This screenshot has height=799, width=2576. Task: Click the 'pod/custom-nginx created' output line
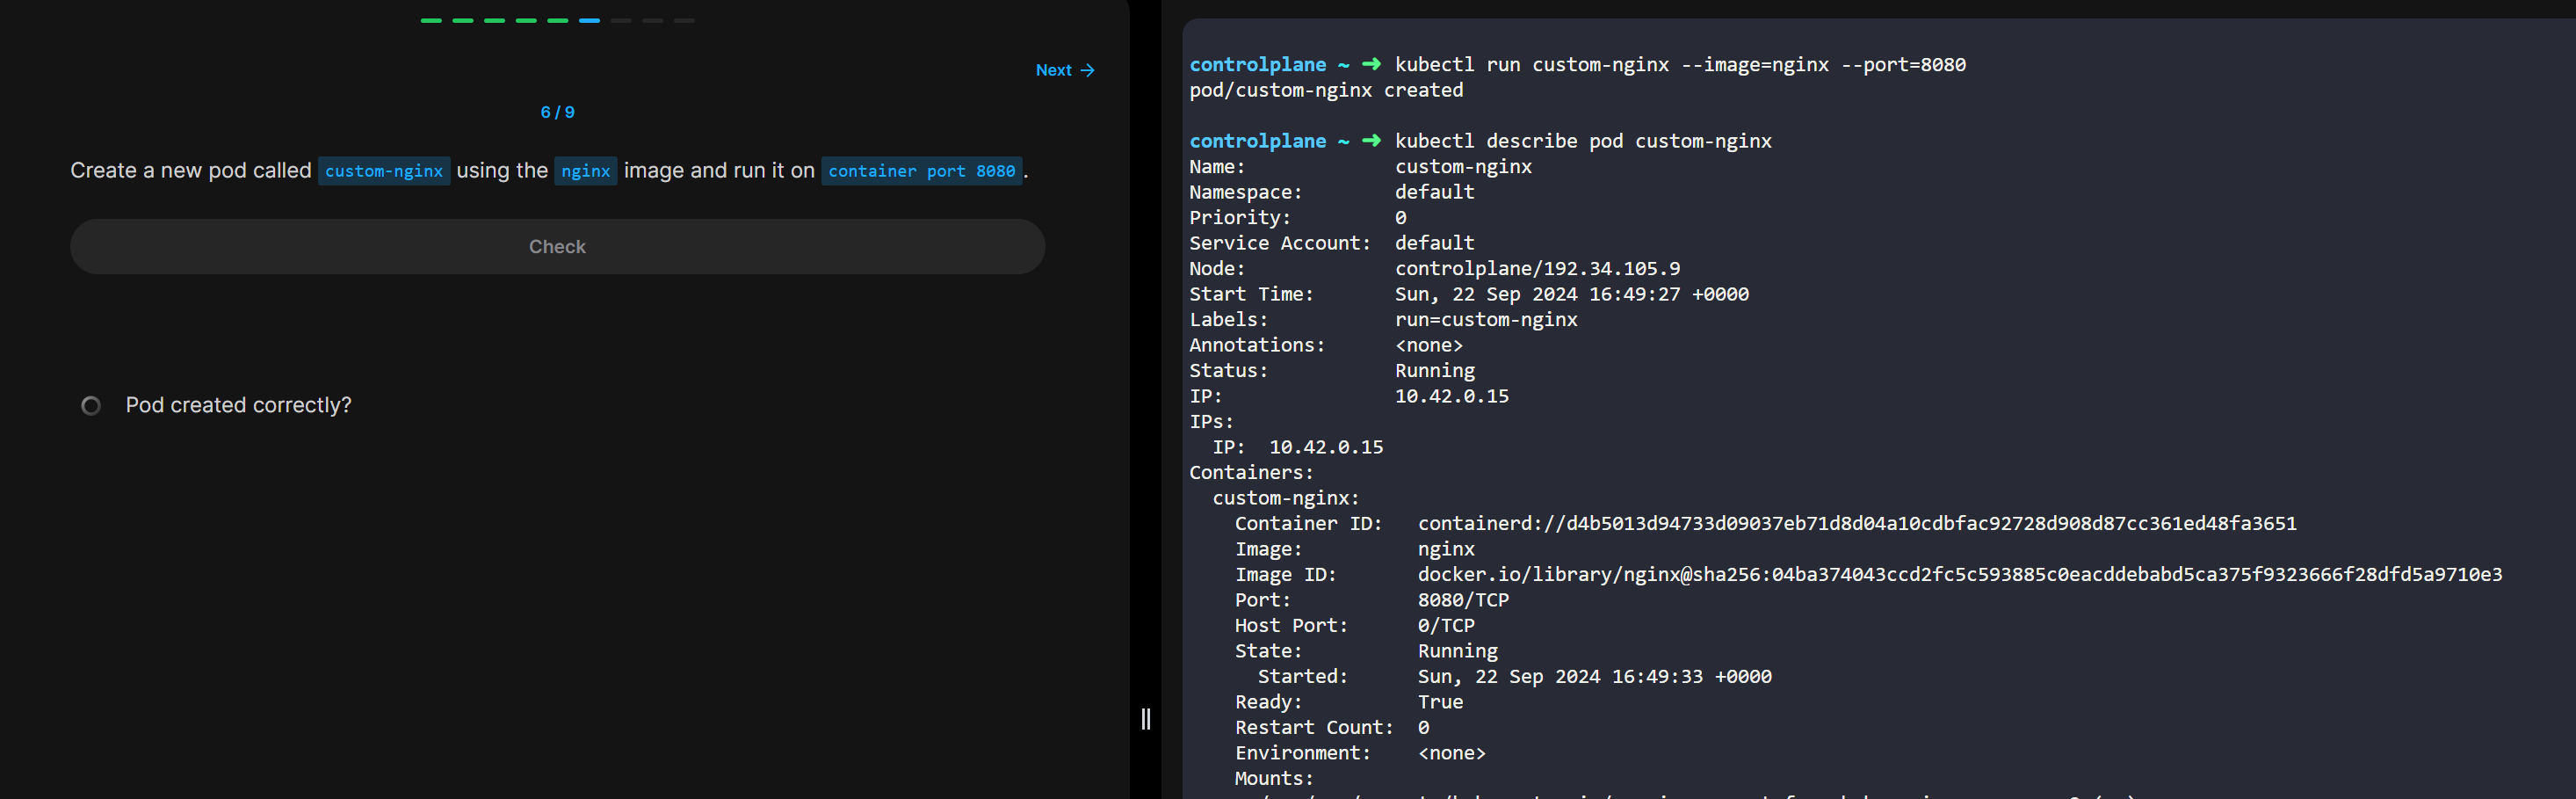(x=1326, y=91)
